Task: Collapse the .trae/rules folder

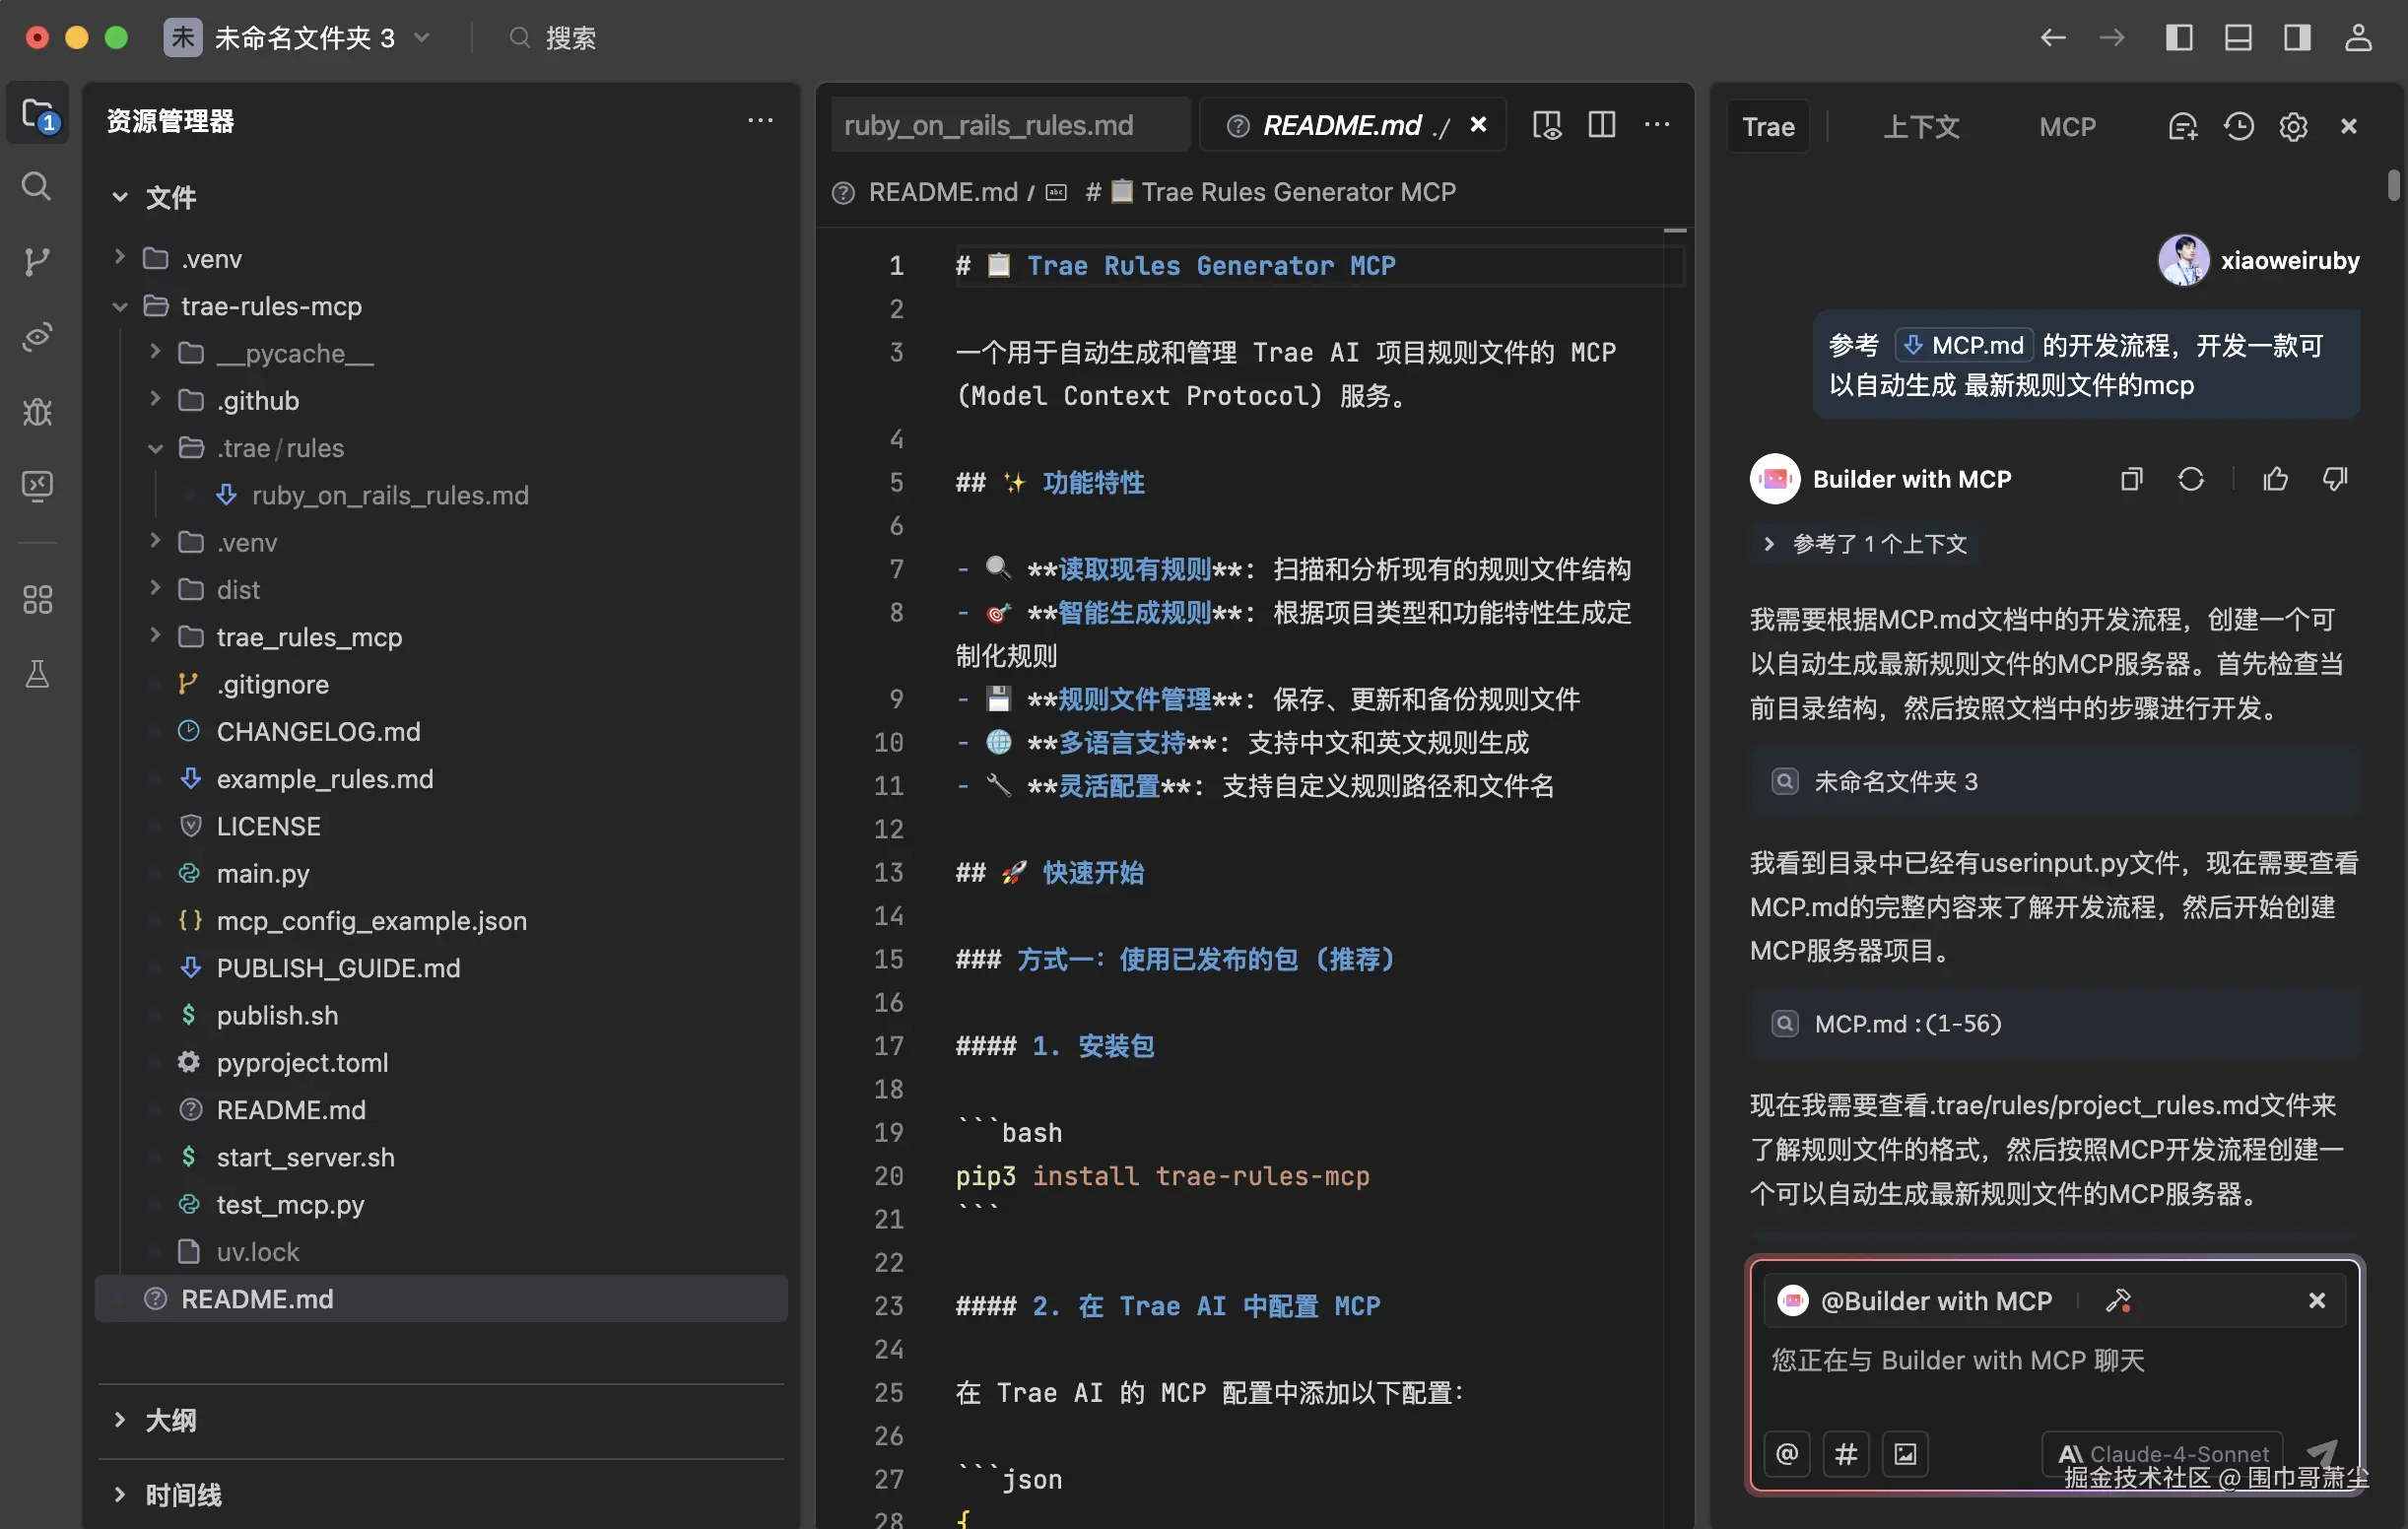Action: point(155,448)
